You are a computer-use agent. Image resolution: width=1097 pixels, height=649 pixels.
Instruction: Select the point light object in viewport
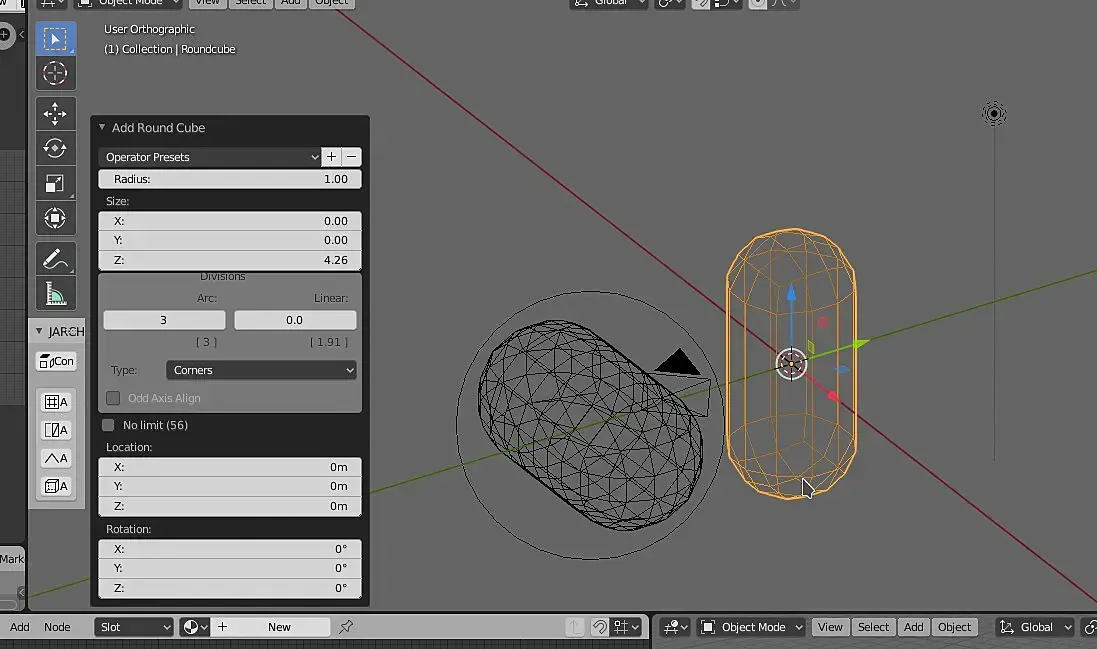(x=993, y=113)
